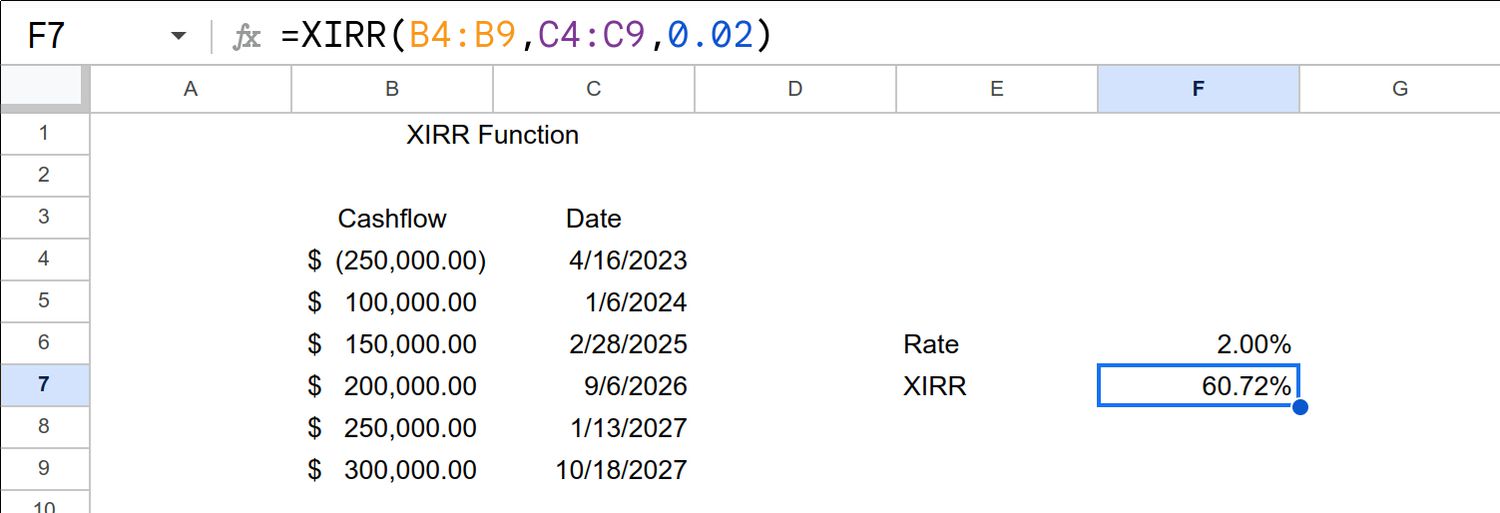Open the Name box dropdown arrow
This screenshot has height=513, width=1500.
point(179,36)
